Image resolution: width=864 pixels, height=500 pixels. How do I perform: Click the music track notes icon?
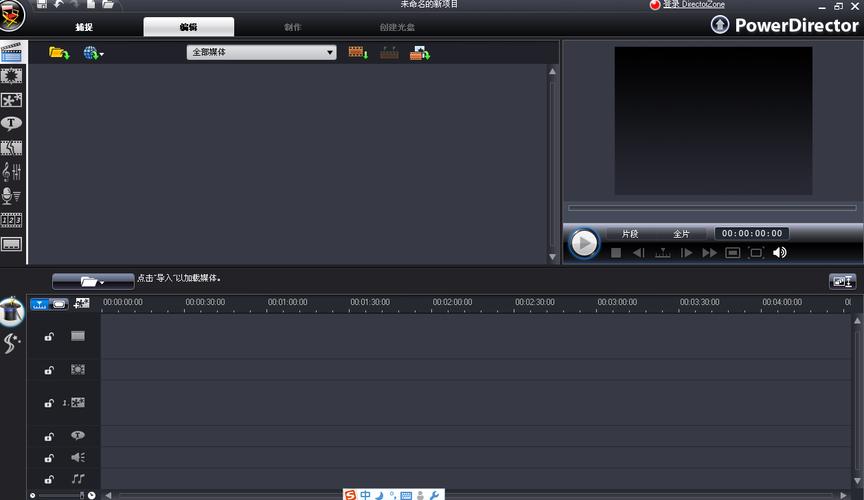(x=78, y=479)
